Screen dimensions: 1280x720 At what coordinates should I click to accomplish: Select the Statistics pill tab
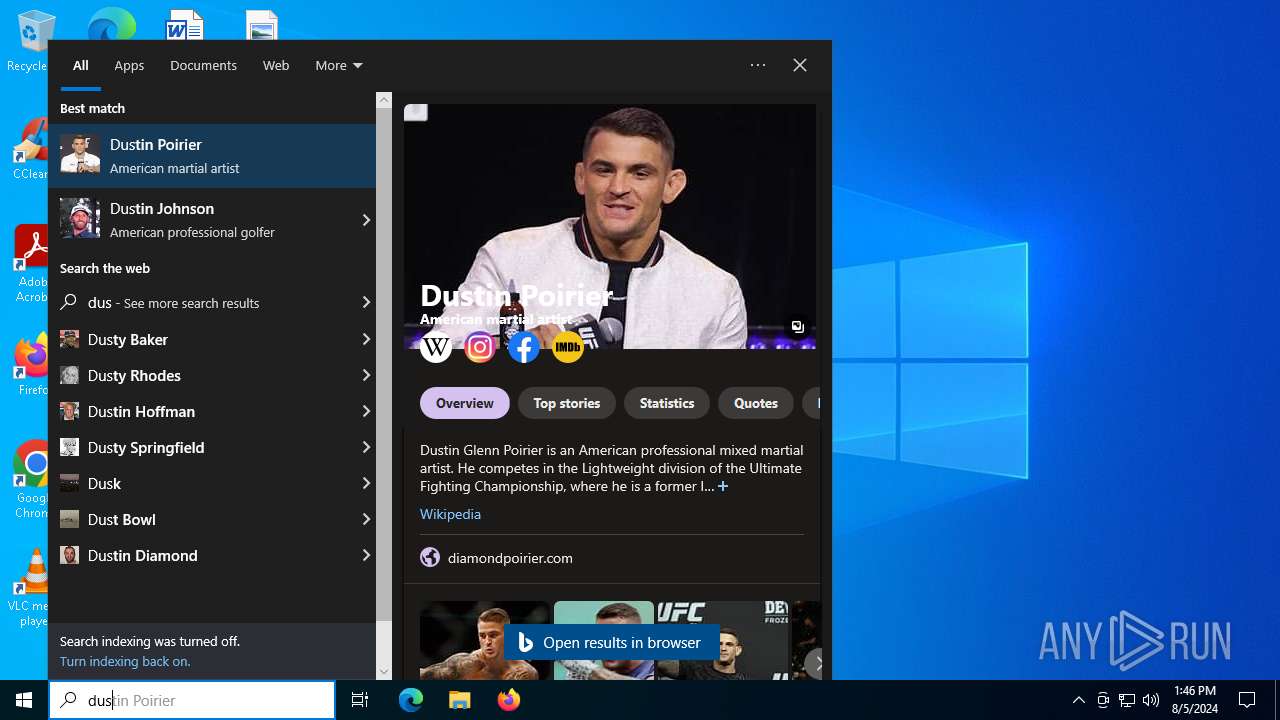tap(667, 403)
